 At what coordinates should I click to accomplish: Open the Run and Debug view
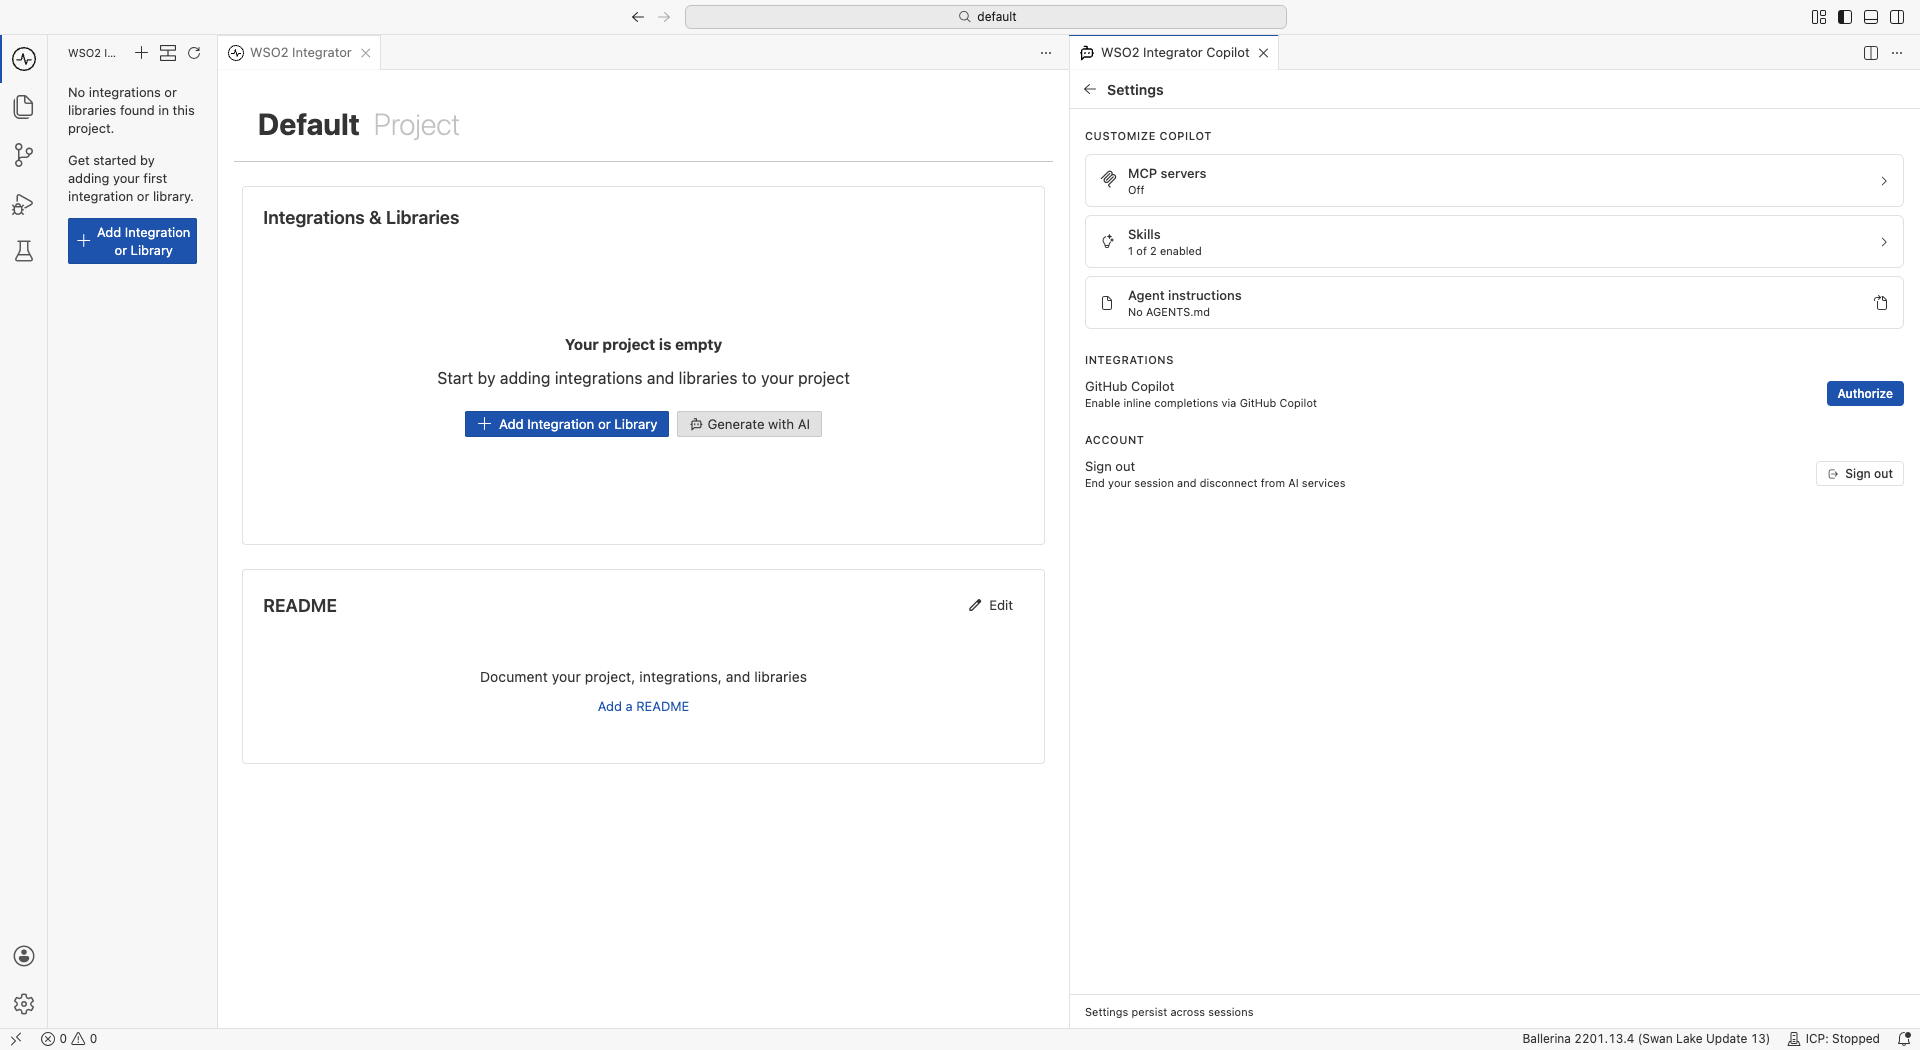coord(24,204)
